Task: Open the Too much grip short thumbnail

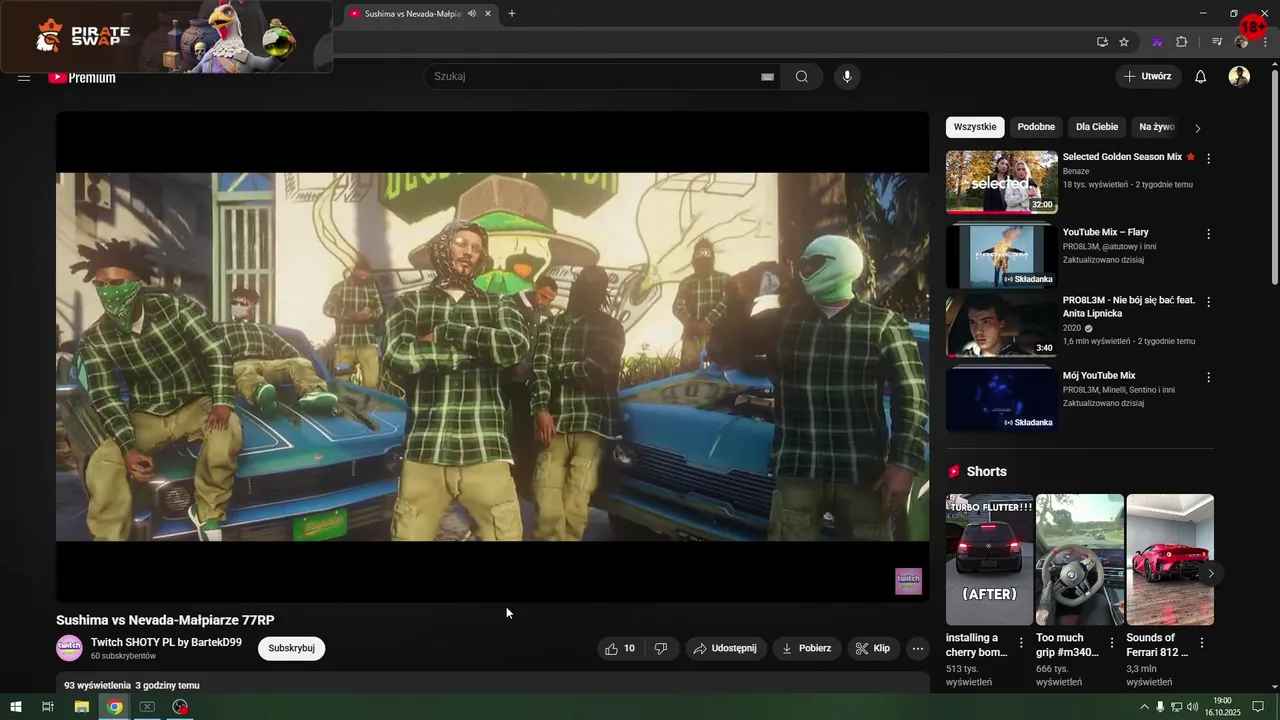Action: [1080, 560]
